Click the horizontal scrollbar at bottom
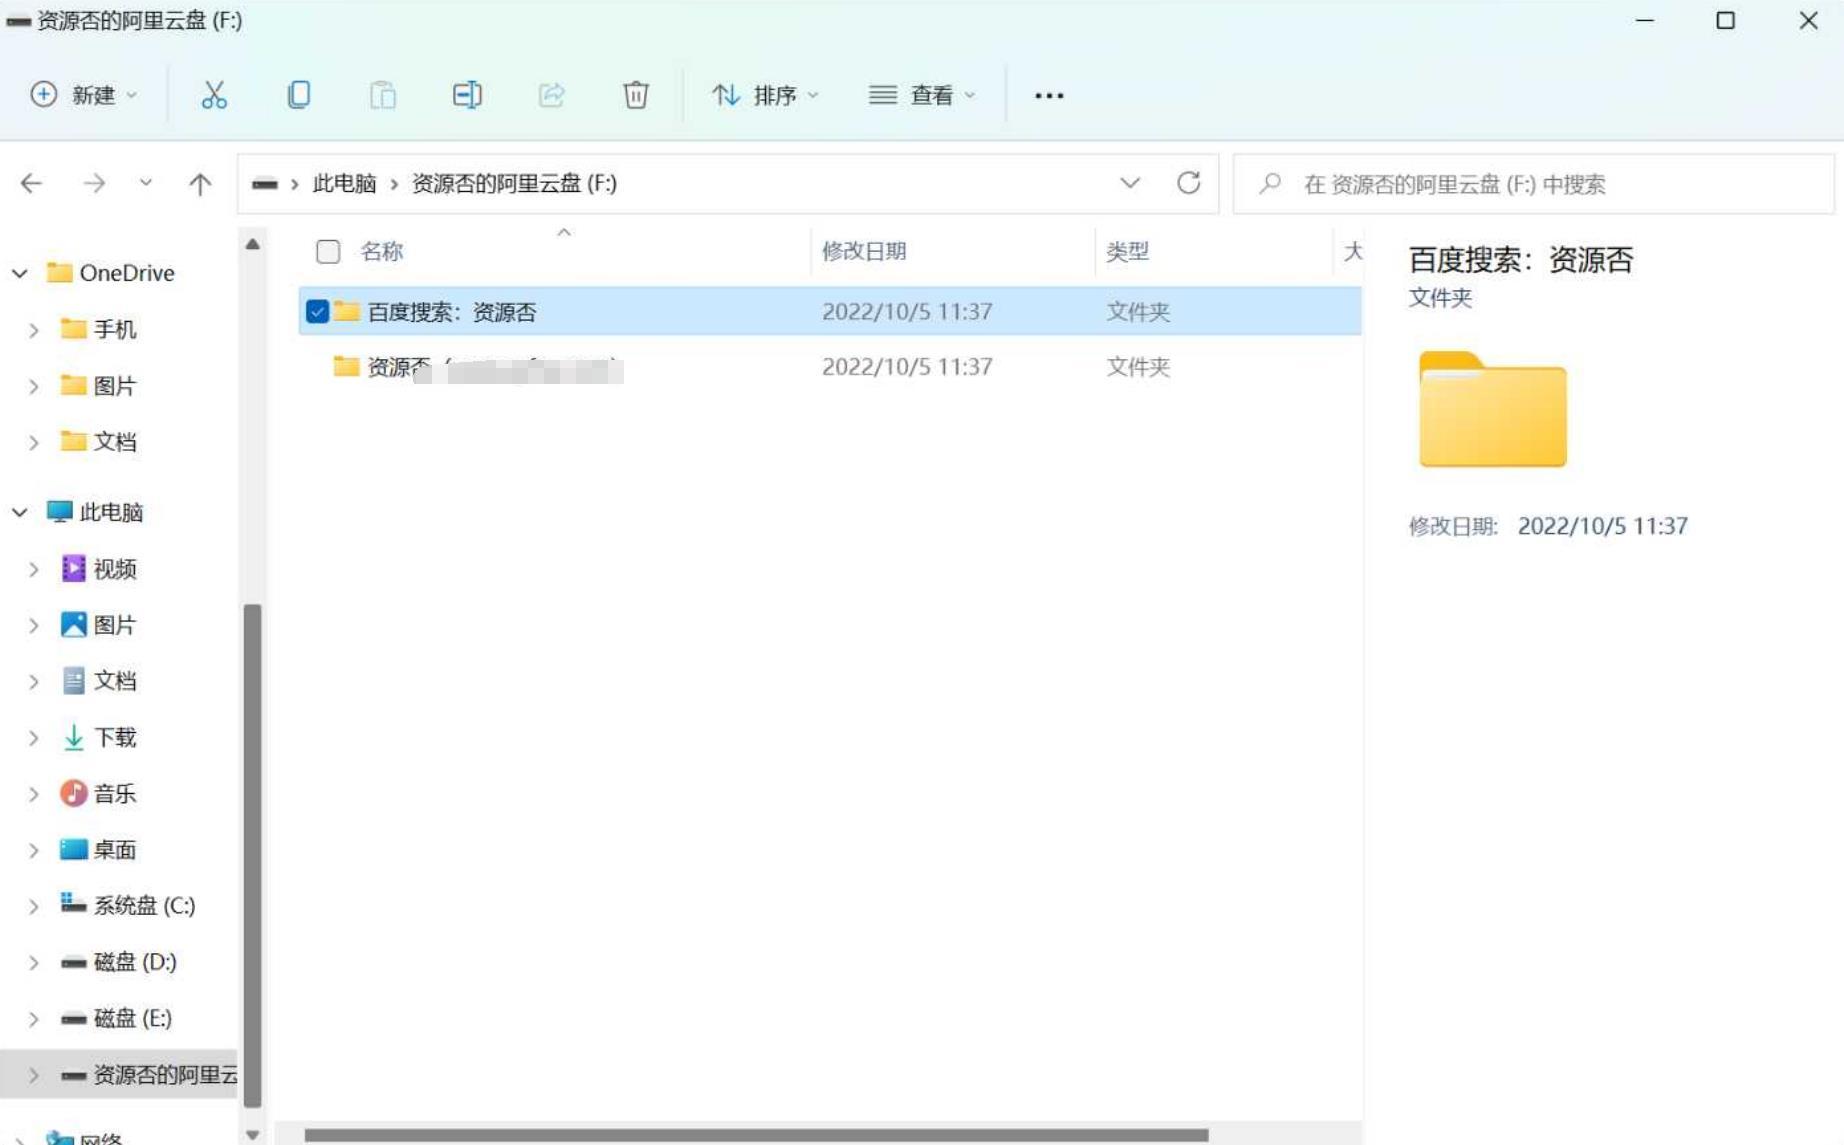The image size is (1844, 1145). [756, 1135]
